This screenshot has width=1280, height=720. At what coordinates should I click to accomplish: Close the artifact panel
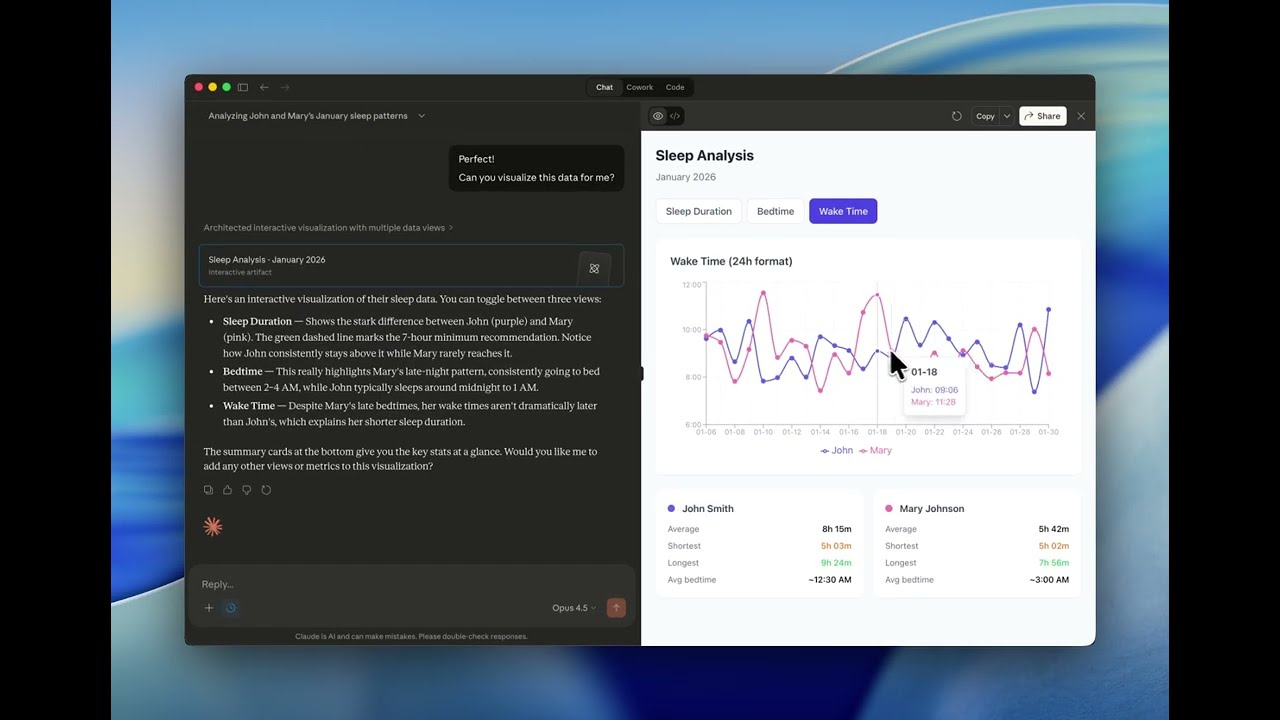1081,116
